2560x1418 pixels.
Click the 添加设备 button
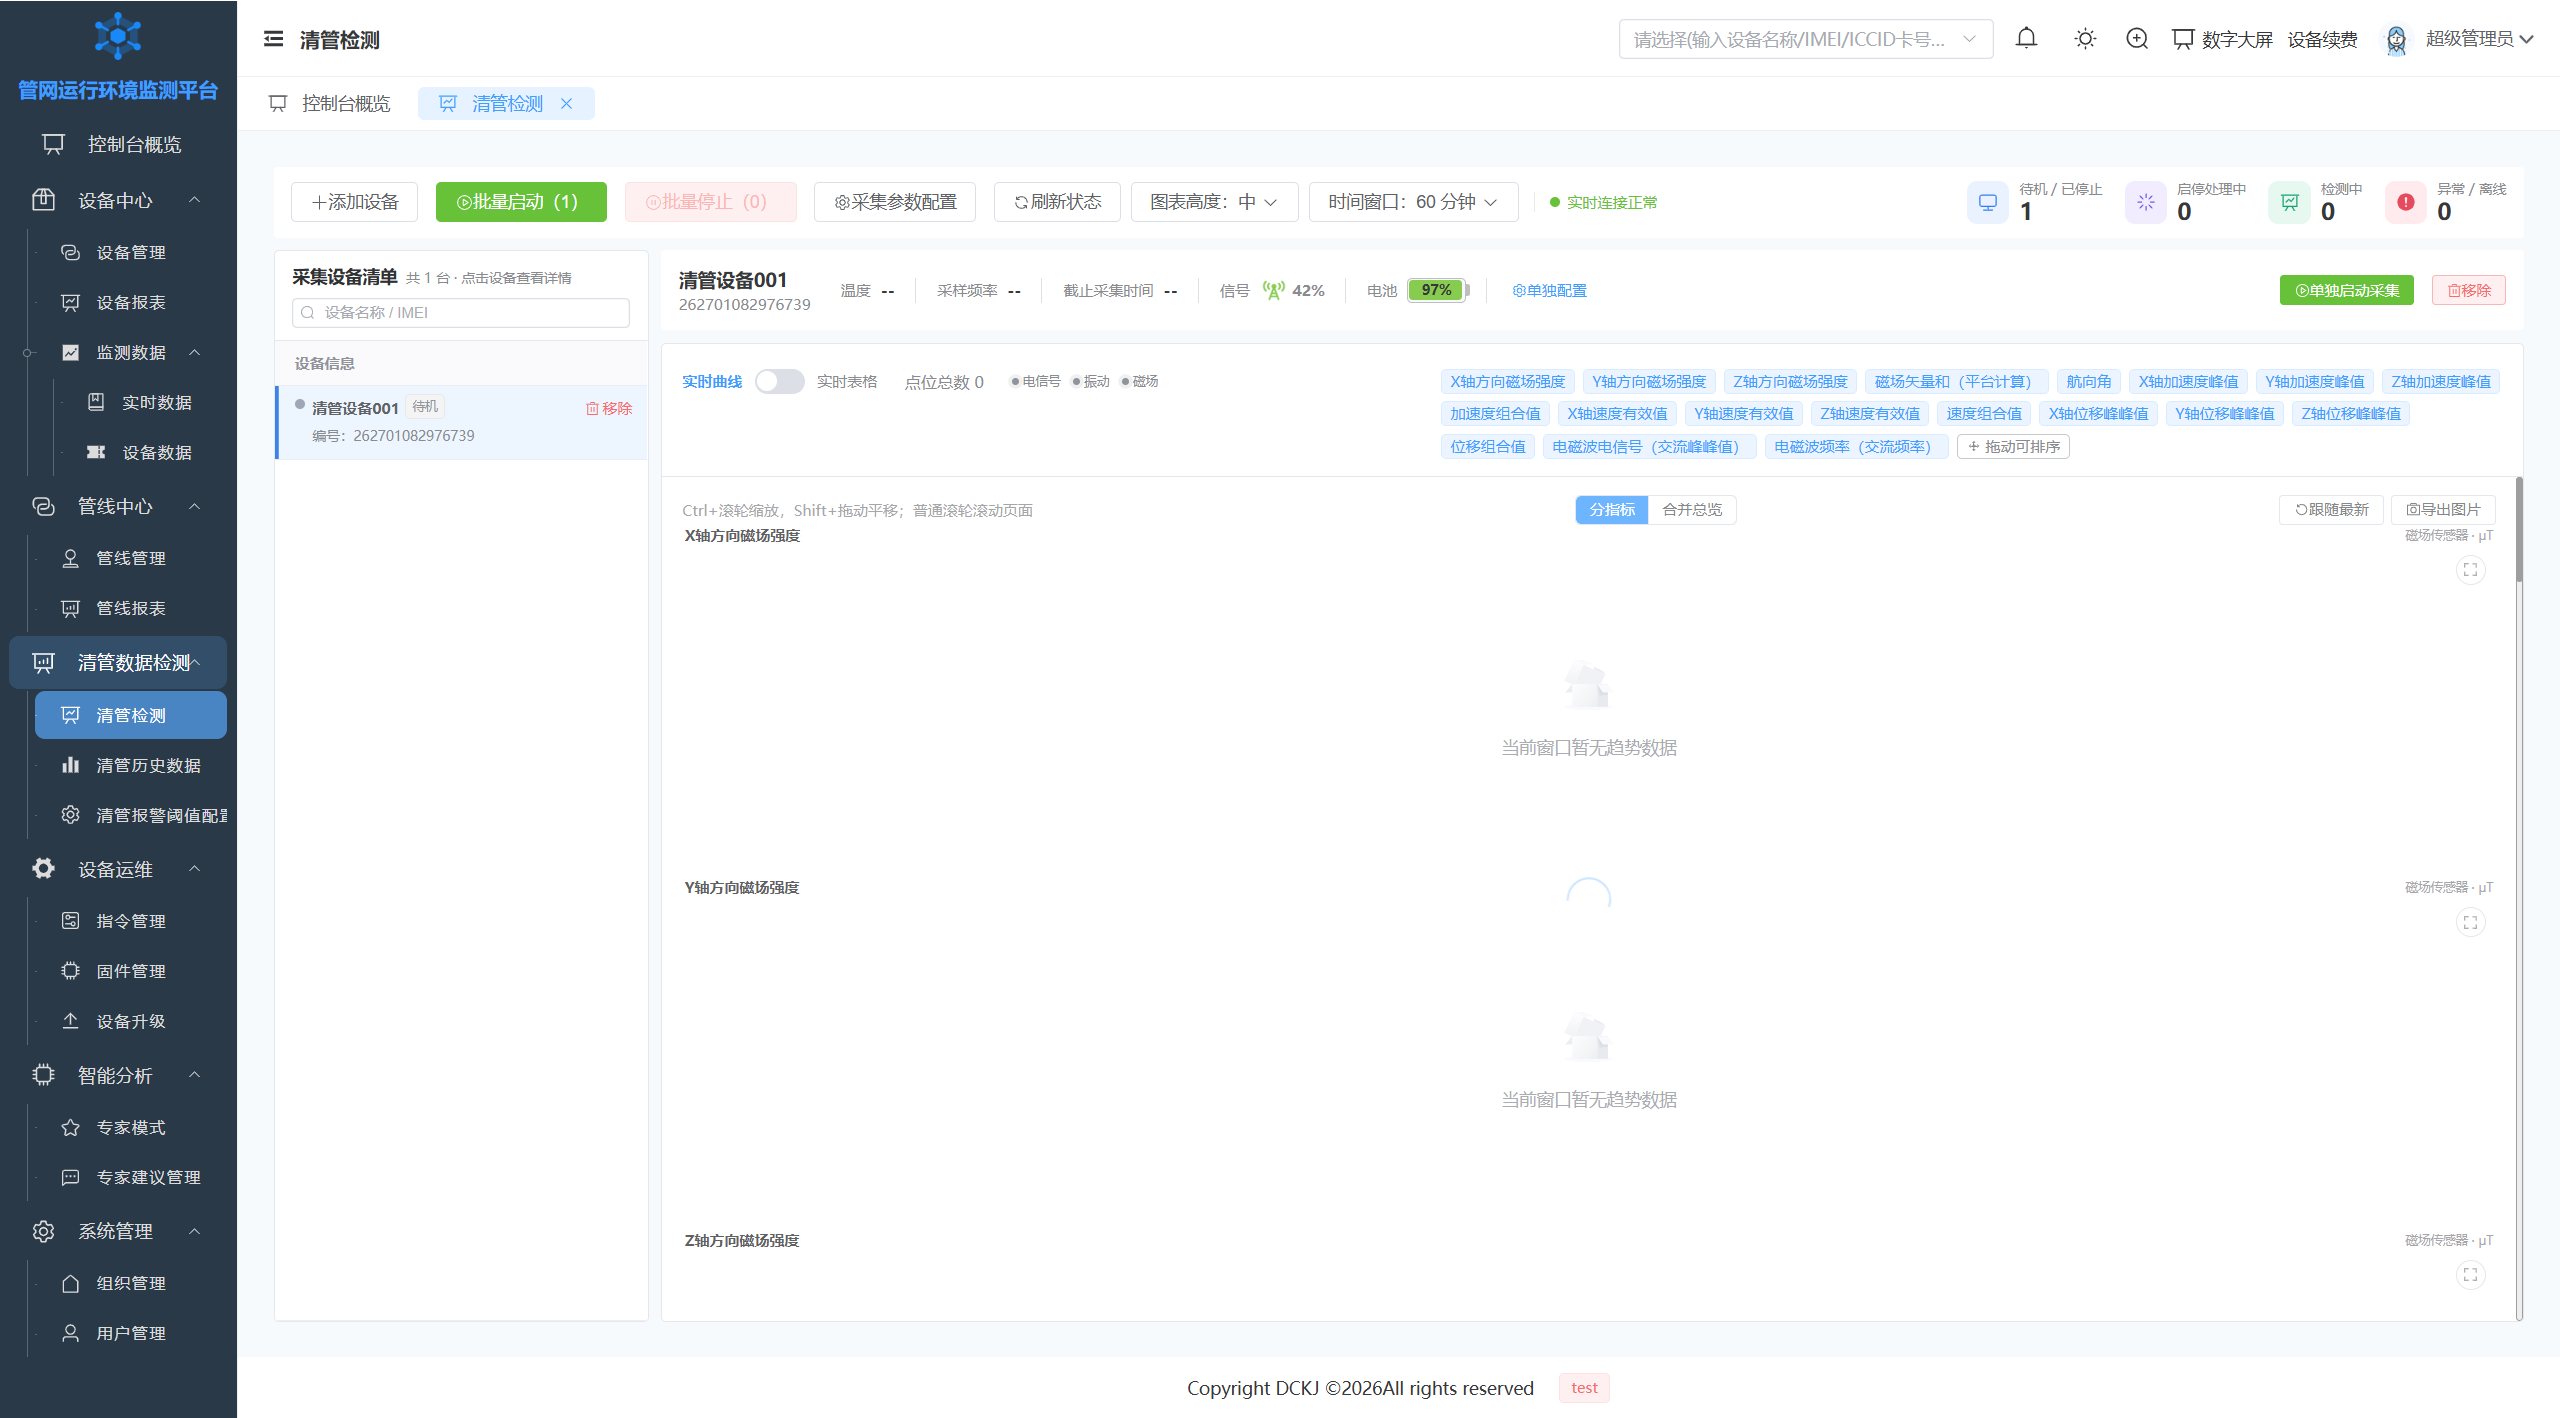point(354,202)
